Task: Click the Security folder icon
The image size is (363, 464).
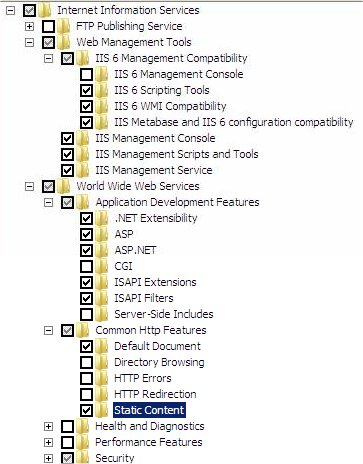Action: click(x=83, y=458)
